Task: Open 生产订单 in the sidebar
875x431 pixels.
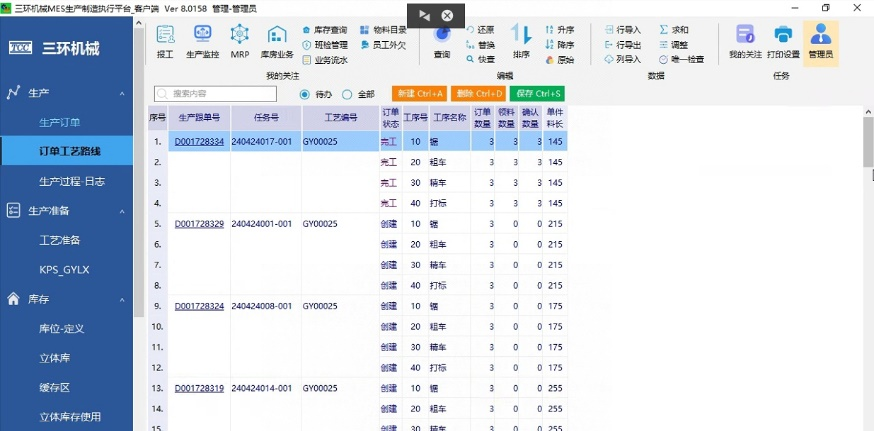Action: (60, 122)
